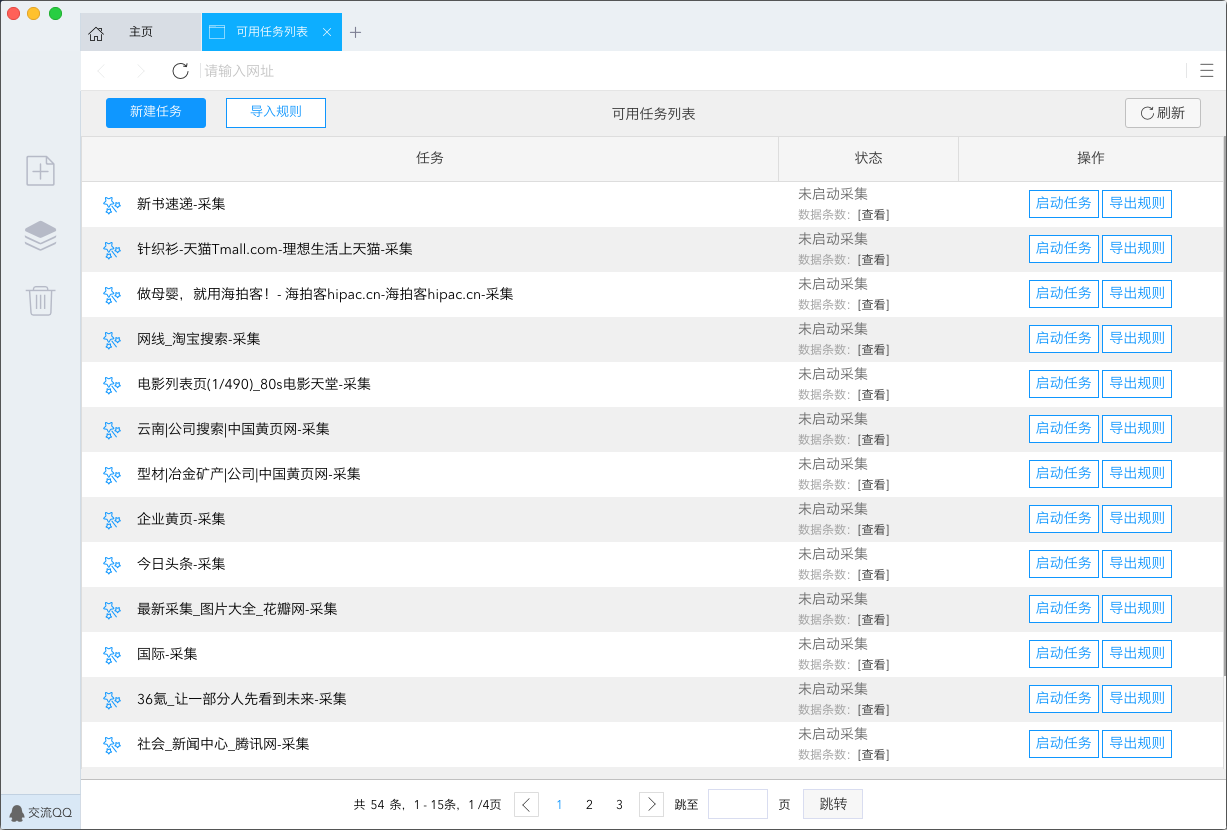The image size is (1227, 830).
Task: Click the 新建任务 button
Action: 156,113
